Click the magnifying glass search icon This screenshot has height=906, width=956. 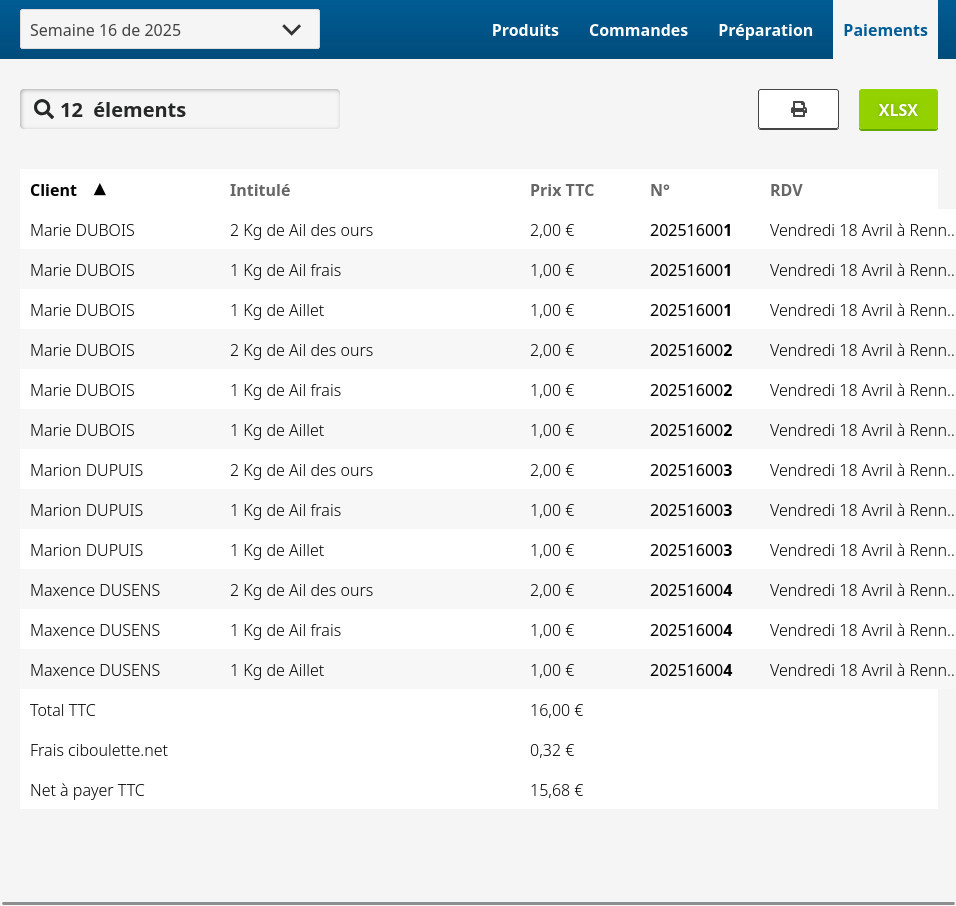43,109
